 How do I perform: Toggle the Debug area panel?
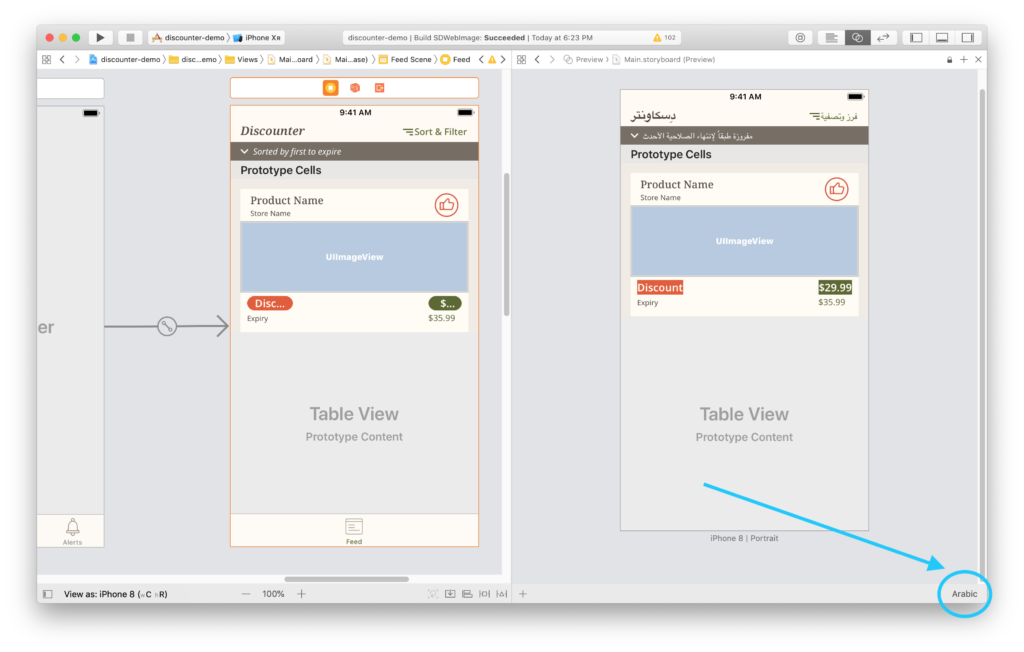[x=942, y=37]
